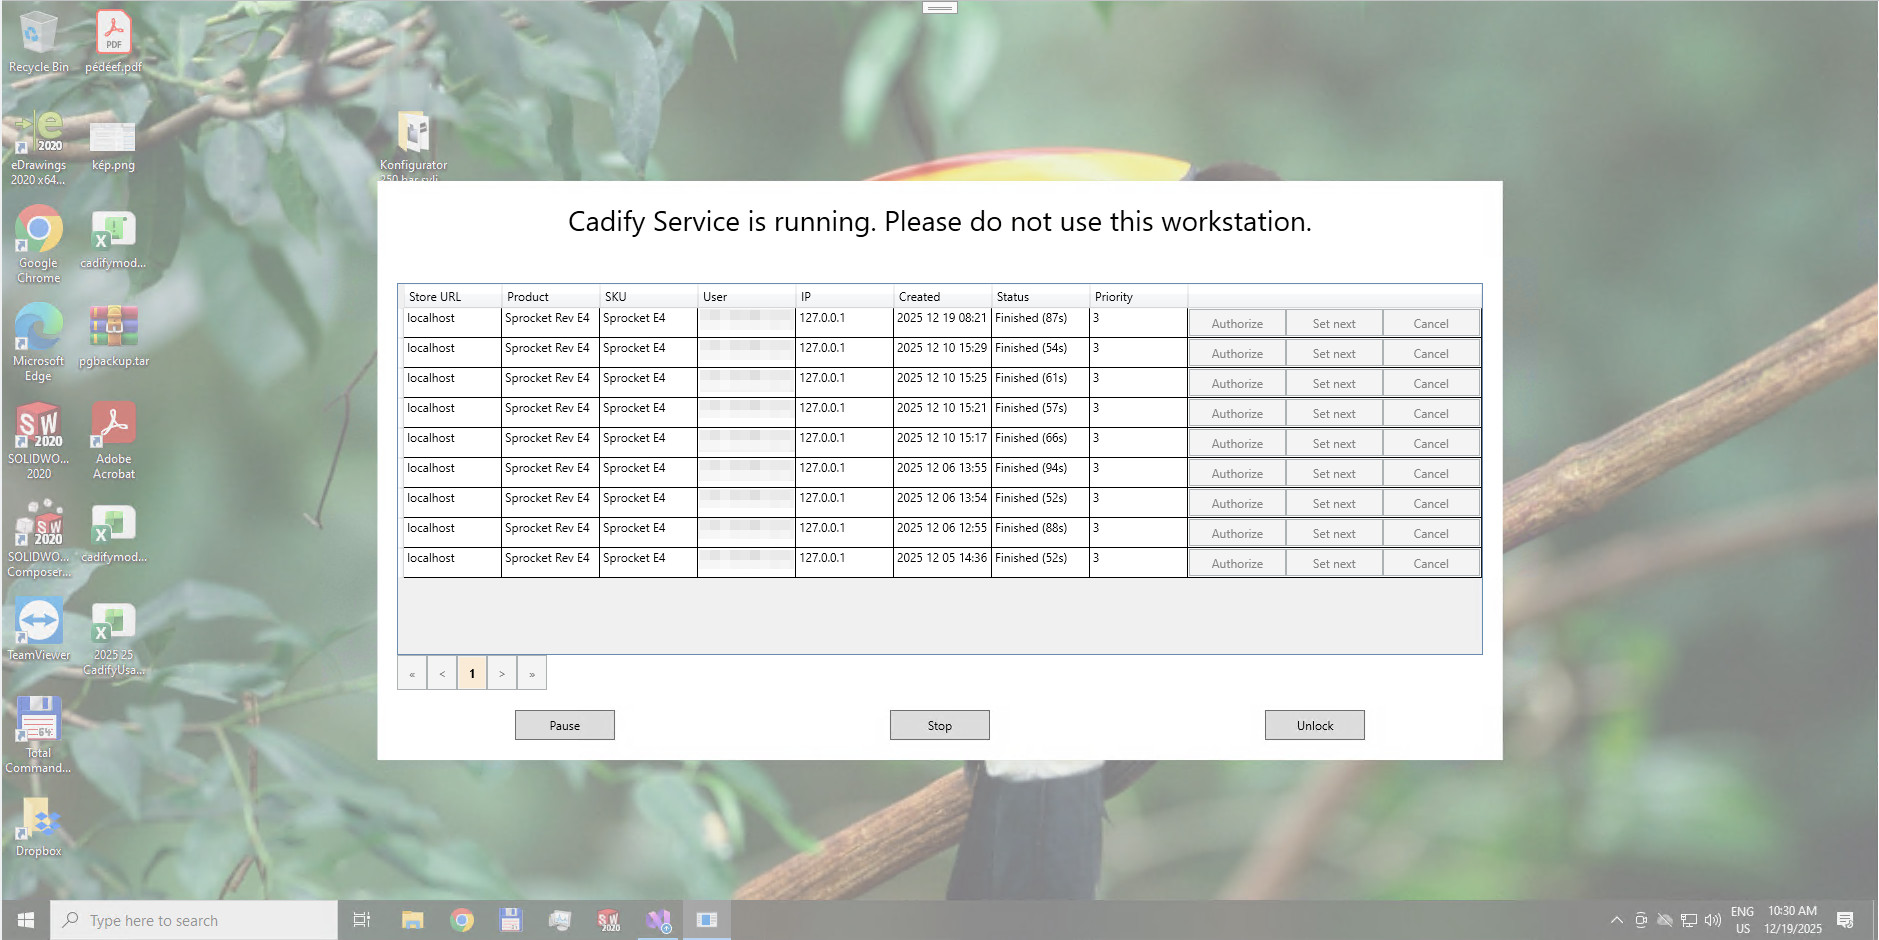Cancel the bottom job from 2025 12 05
This screenshot has height=940, width=1879.
pyautogui.click(x=1430, y=562)
